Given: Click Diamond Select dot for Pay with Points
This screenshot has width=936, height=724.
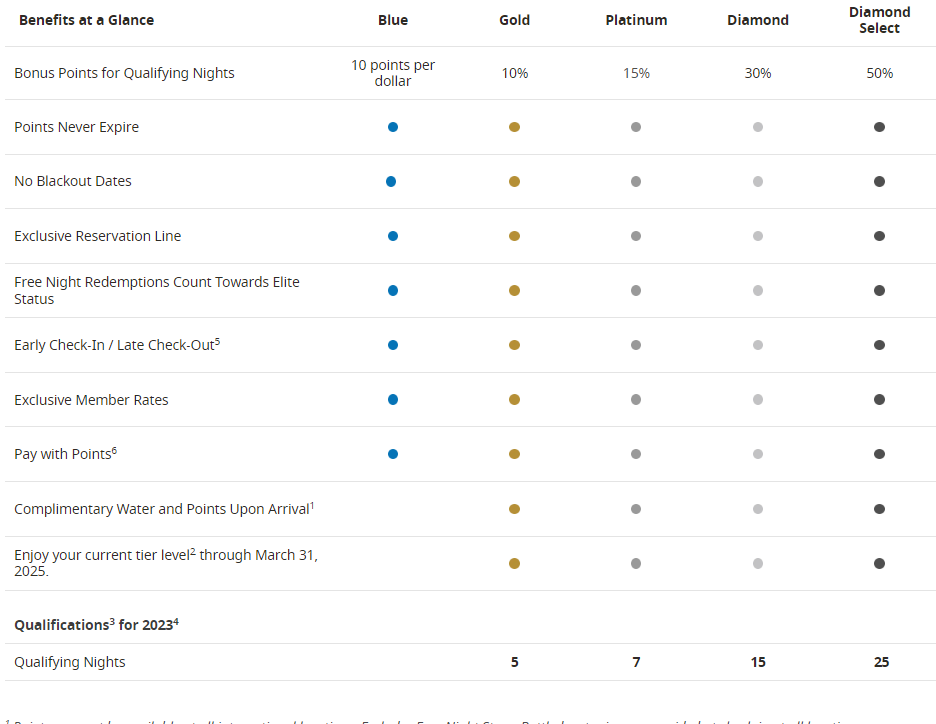Looking at the screenshot, I should [x=879, y=454].
